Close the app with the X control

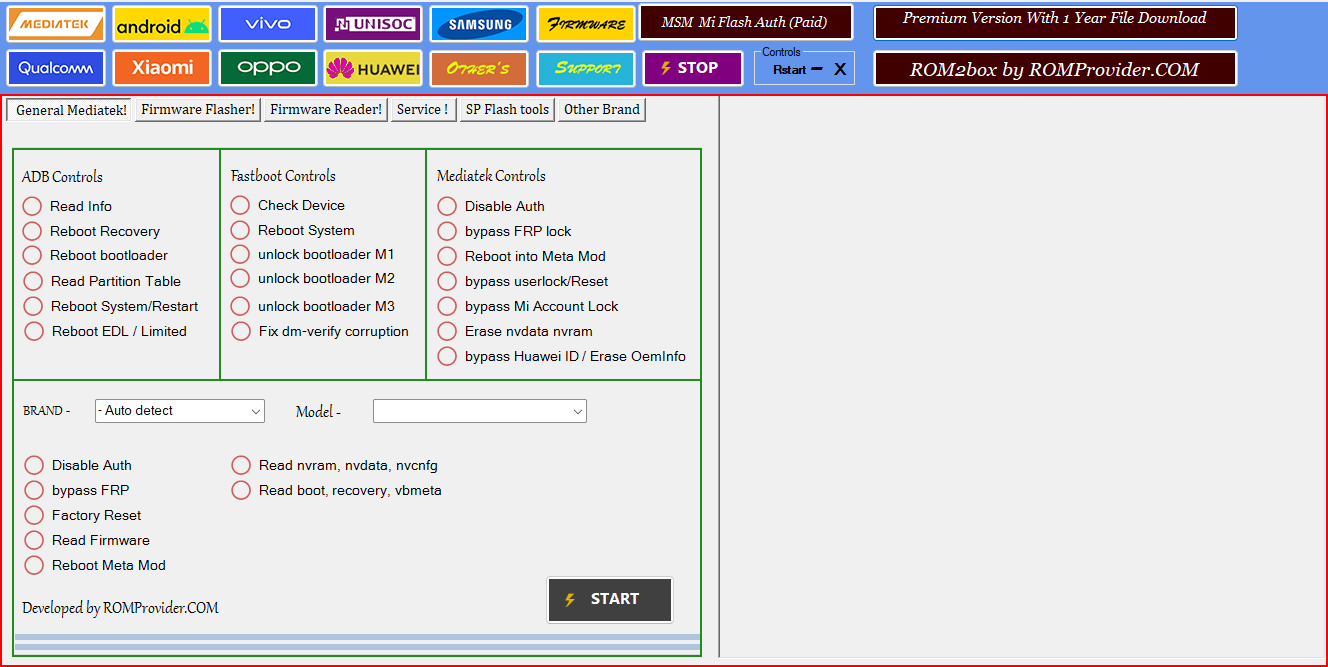point(840,69)
